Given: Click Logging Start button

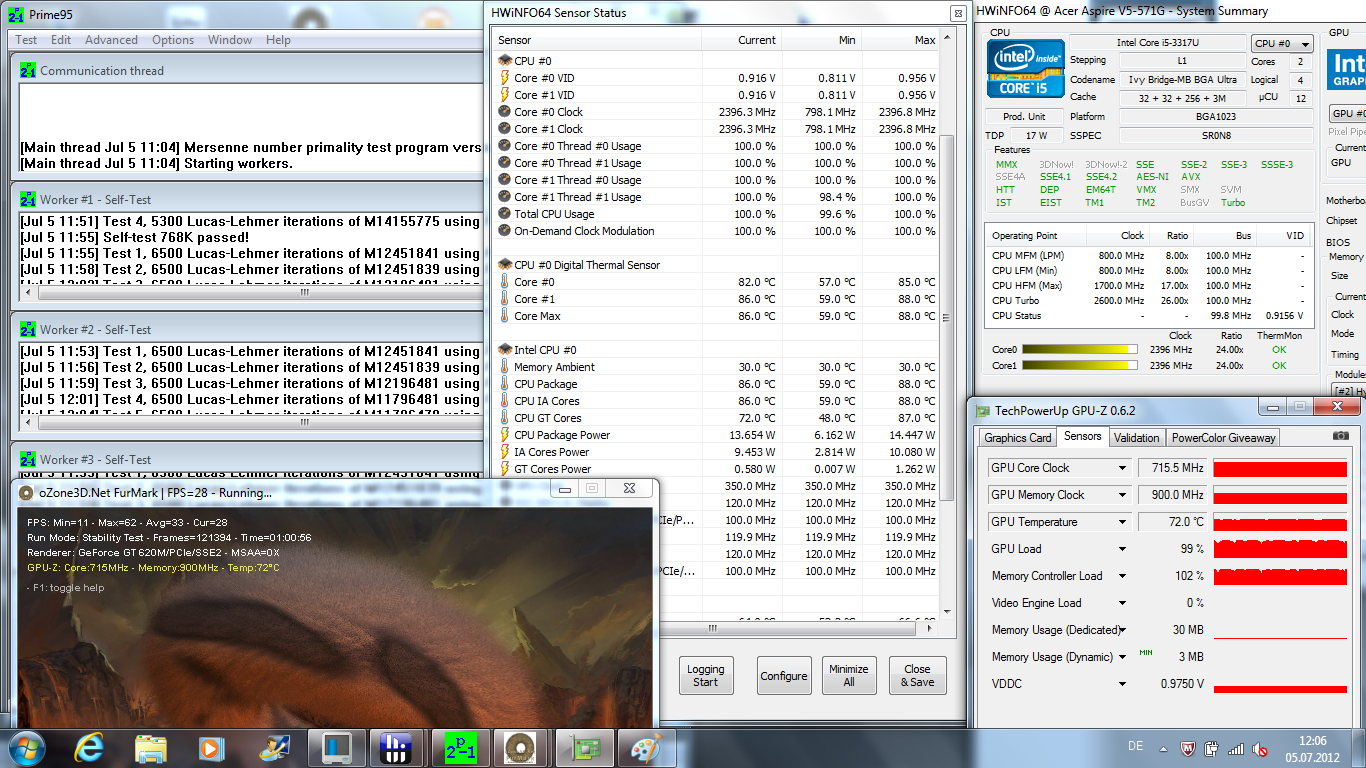Looking at the screenshot, I should click(x=706, y=676).
